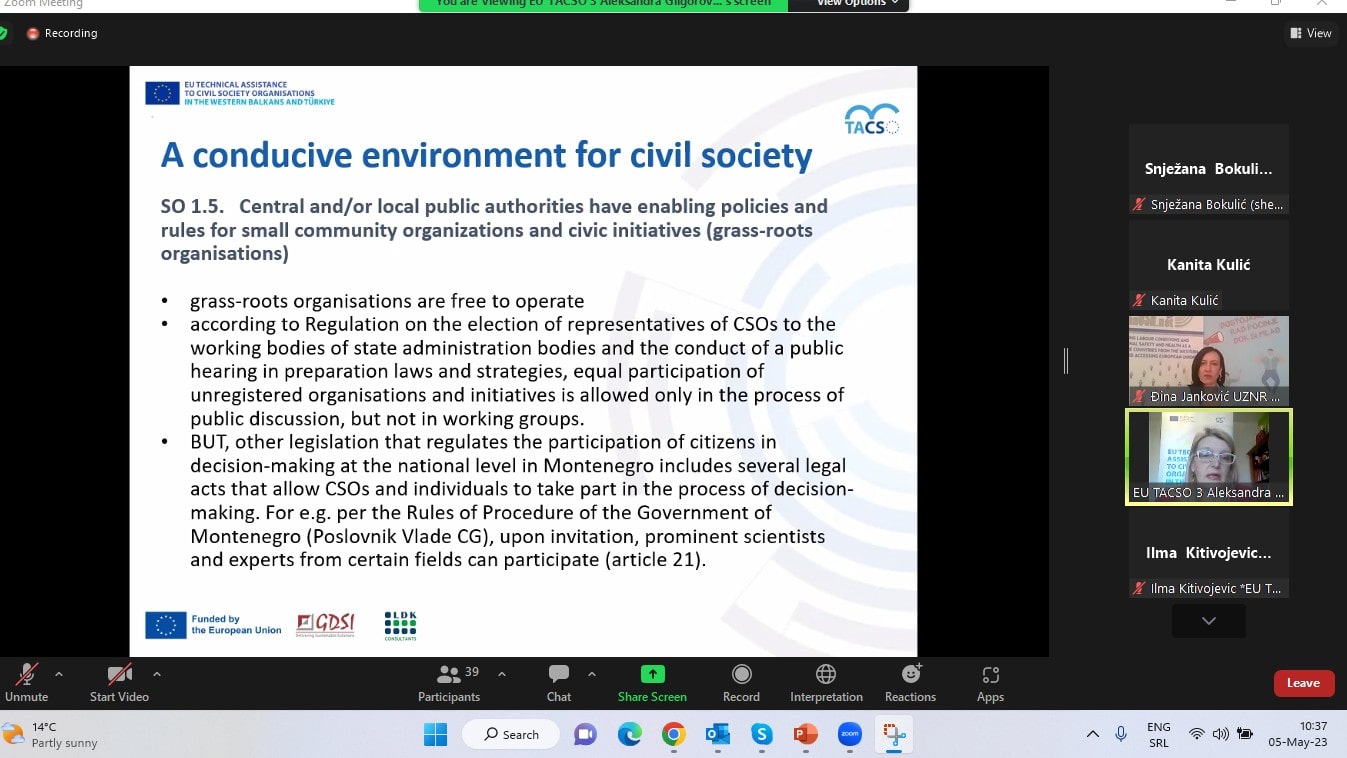Expand the arrow next to Participants

point(502,674)
